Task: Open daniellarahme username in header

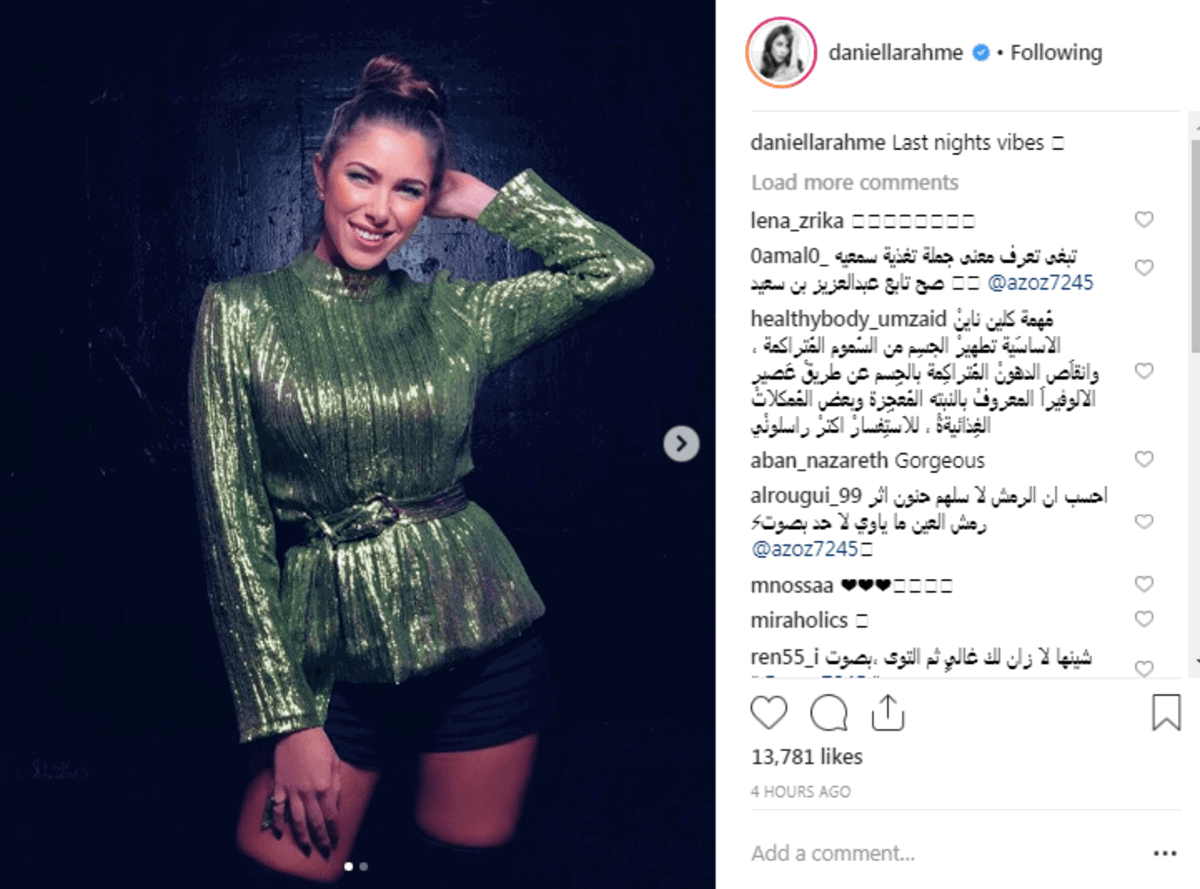Action: 895,53
